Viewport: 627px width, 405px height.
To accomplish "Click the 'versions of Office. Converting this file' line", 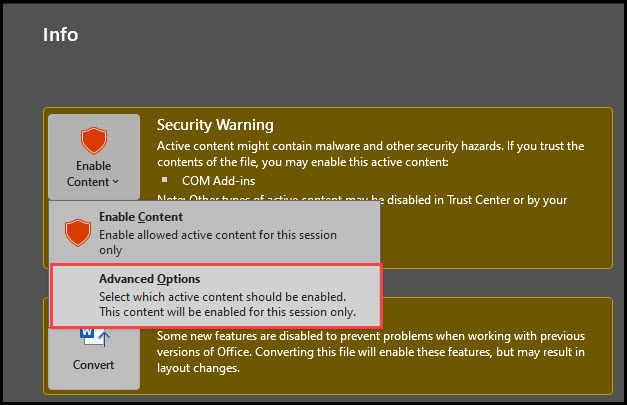I will point(371,352).
